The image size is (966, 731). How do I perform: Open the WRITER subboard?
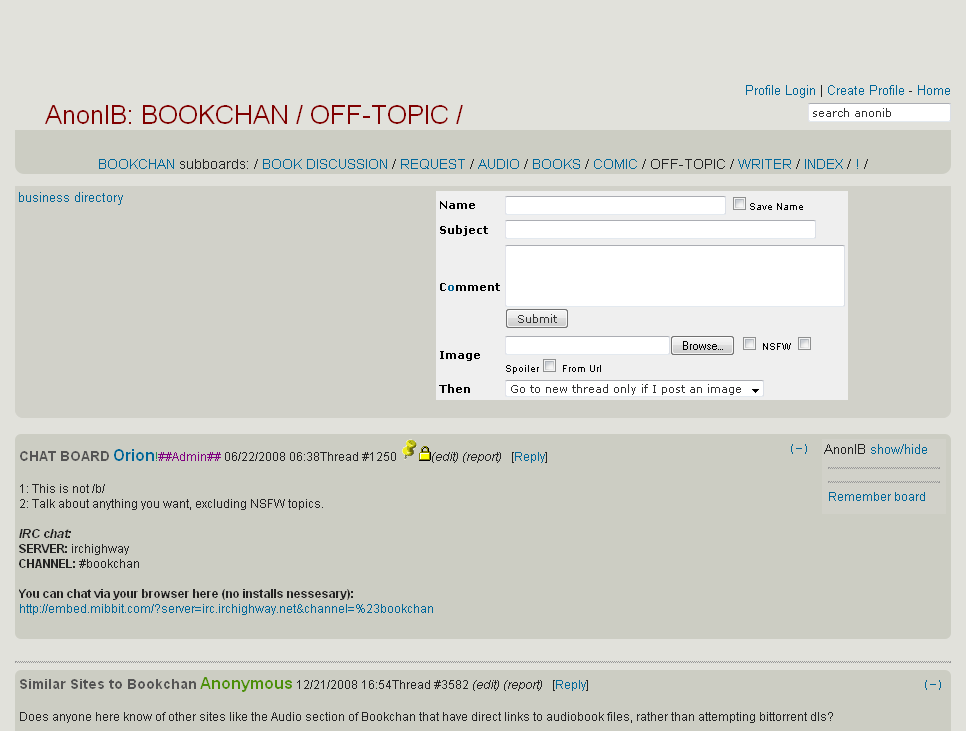click(765, 164)
